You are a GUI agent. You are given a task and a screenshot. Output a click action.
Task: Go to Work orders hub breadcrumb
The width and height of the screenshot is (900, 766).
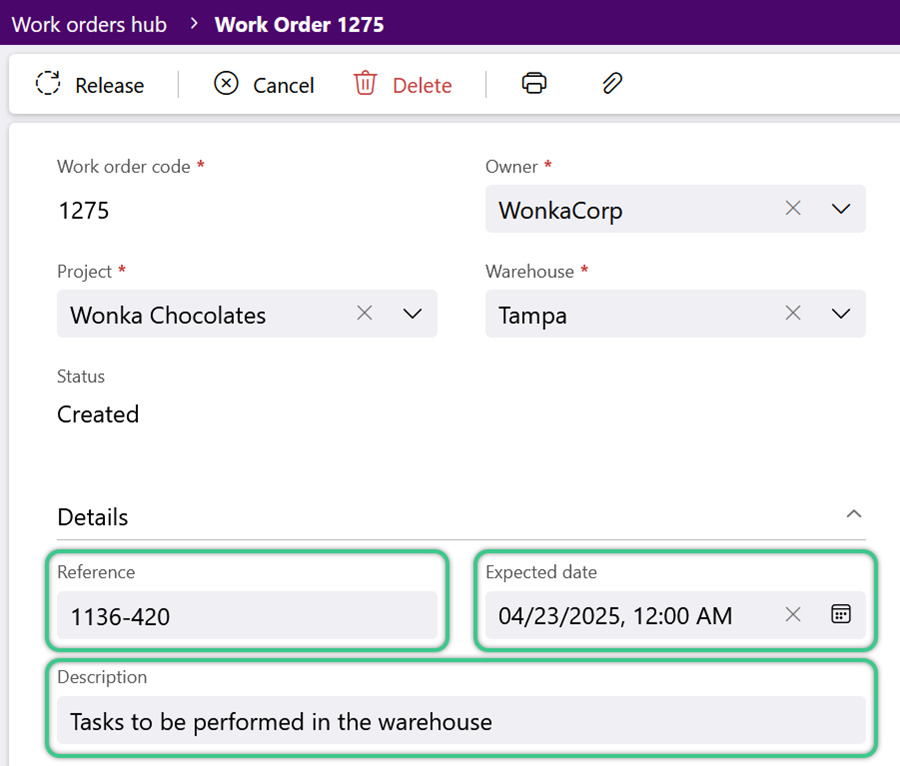pyautogui.click(x=90, y=25)
